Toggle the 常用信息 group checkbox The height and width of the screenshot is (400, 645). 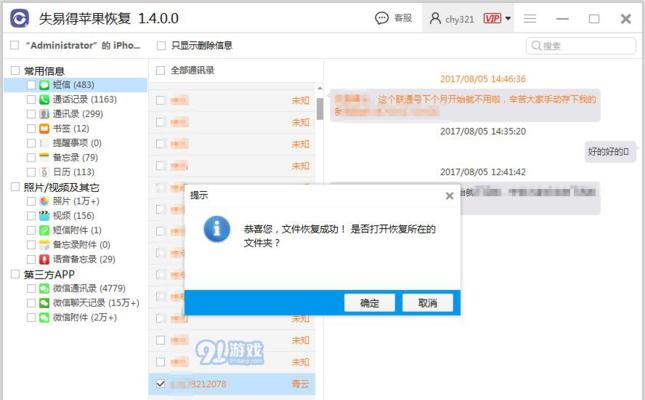[x=15, y=70]
